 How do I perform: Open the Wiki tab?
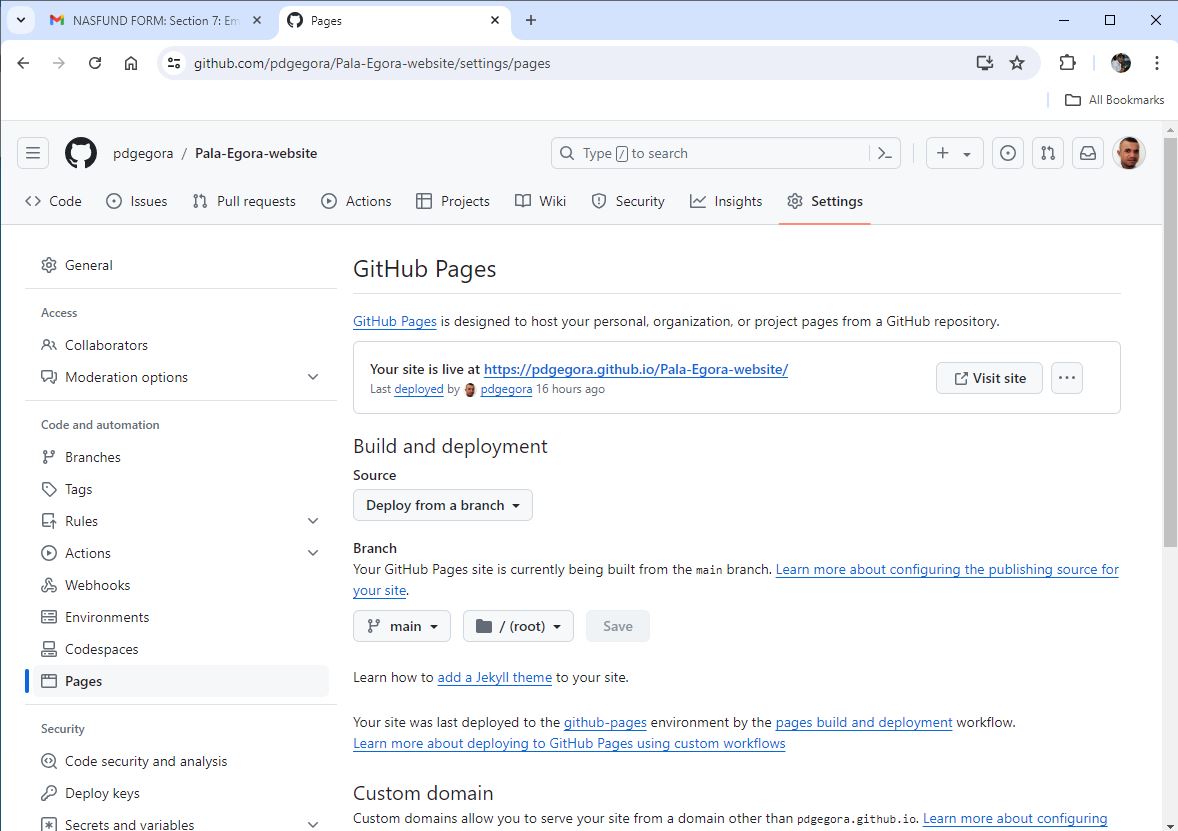[541, 201]
